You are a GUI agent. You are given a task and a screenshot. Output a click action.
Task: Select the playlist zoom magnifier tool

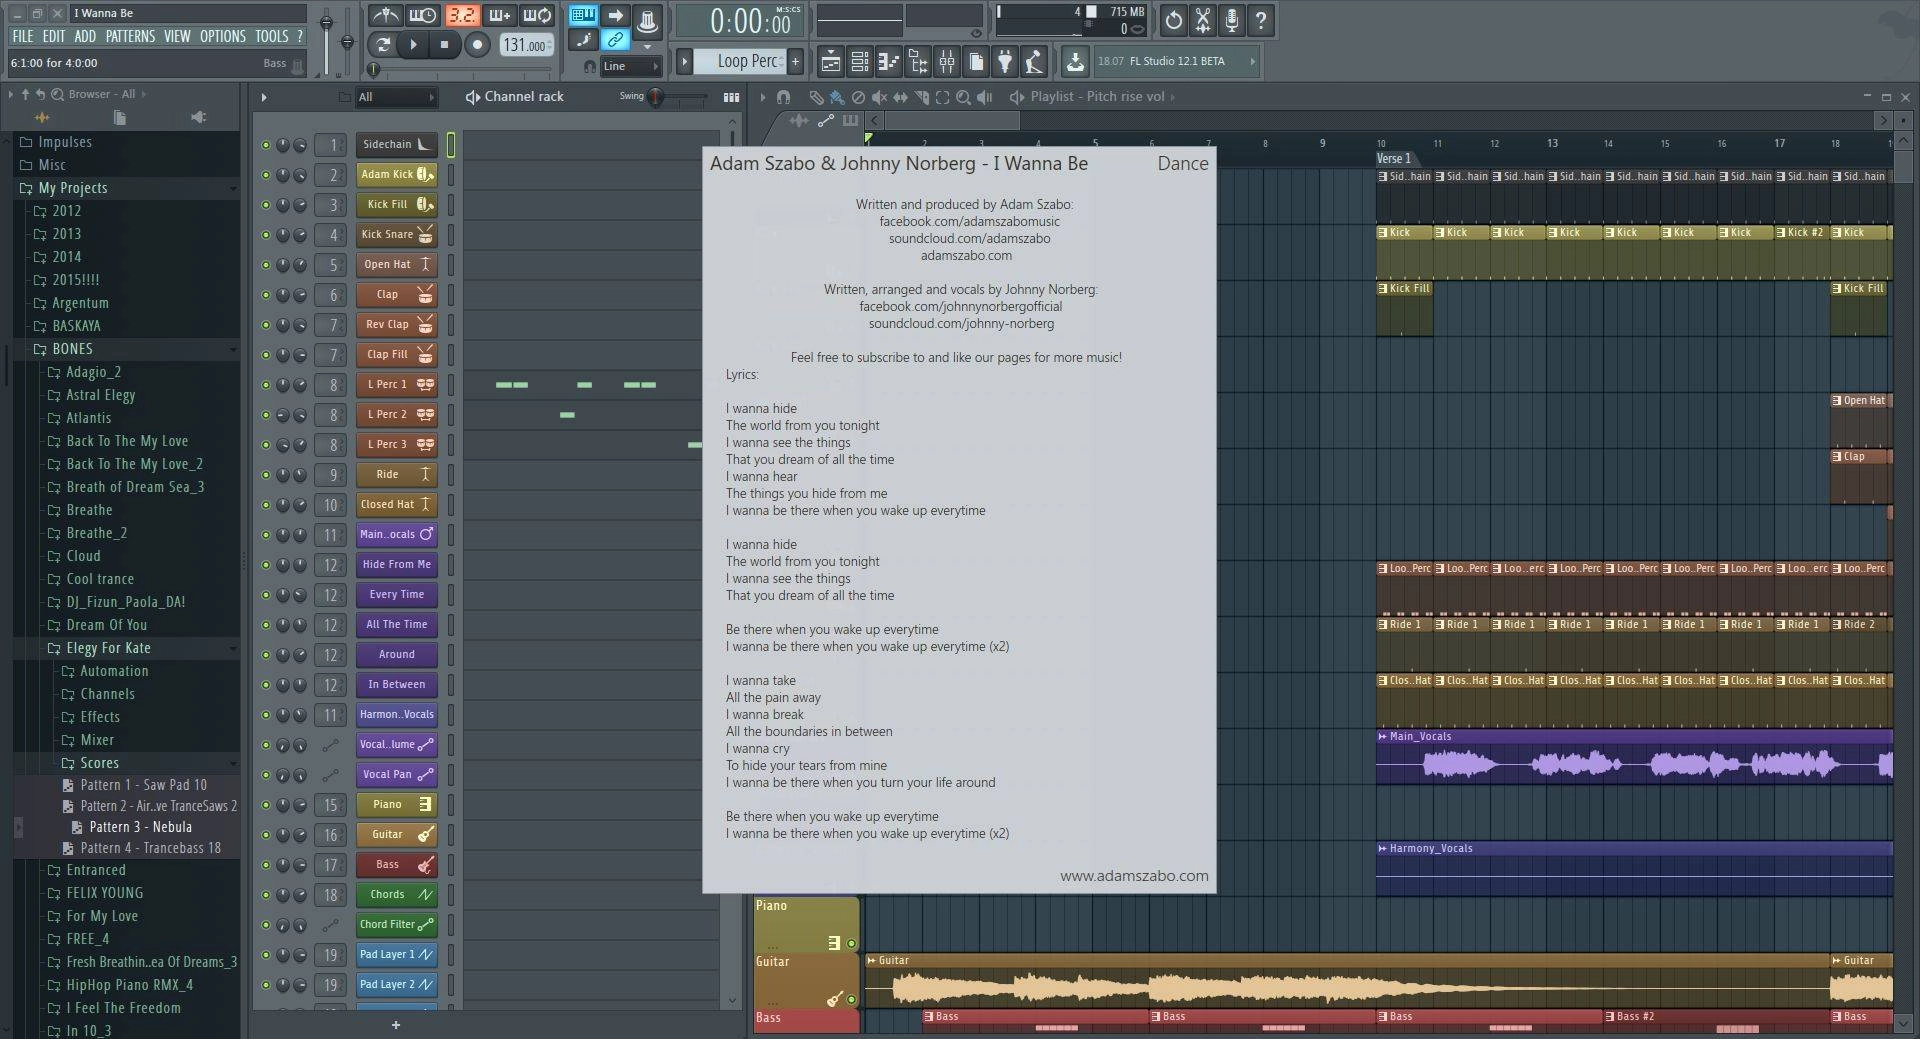963,97
